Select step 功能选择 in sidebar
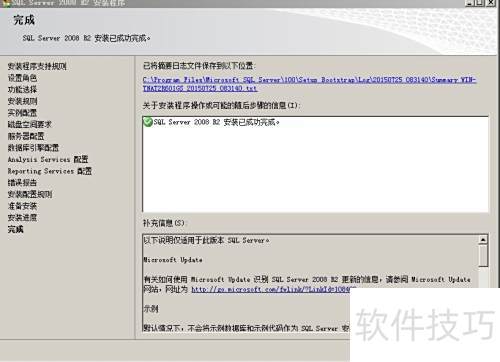 pyautogui.click(x=22, y=89)
